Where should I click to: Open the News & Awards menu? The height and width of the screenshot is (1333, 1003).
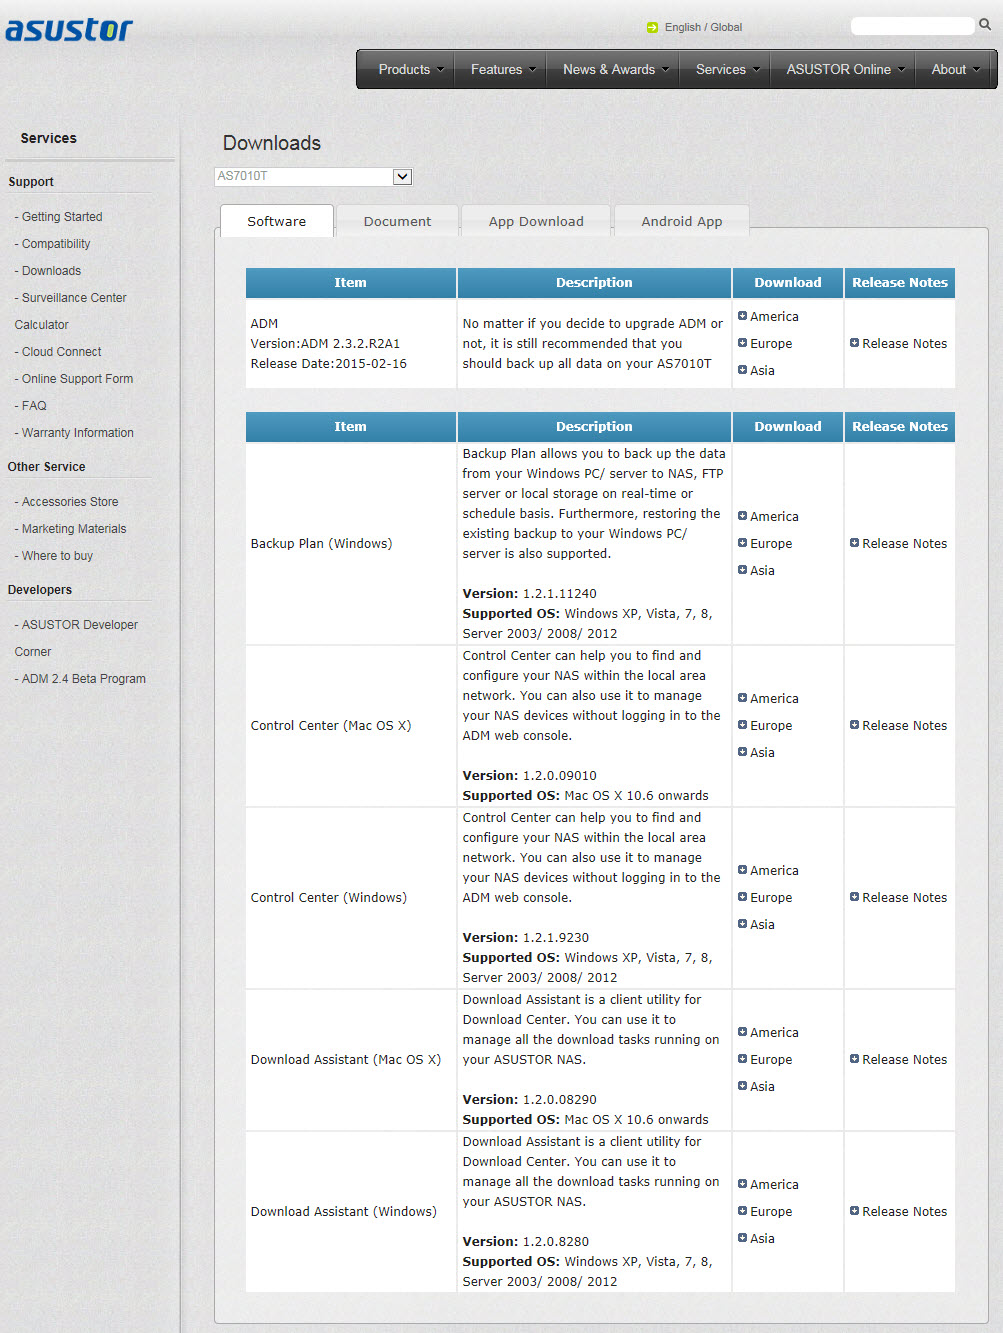615,69
